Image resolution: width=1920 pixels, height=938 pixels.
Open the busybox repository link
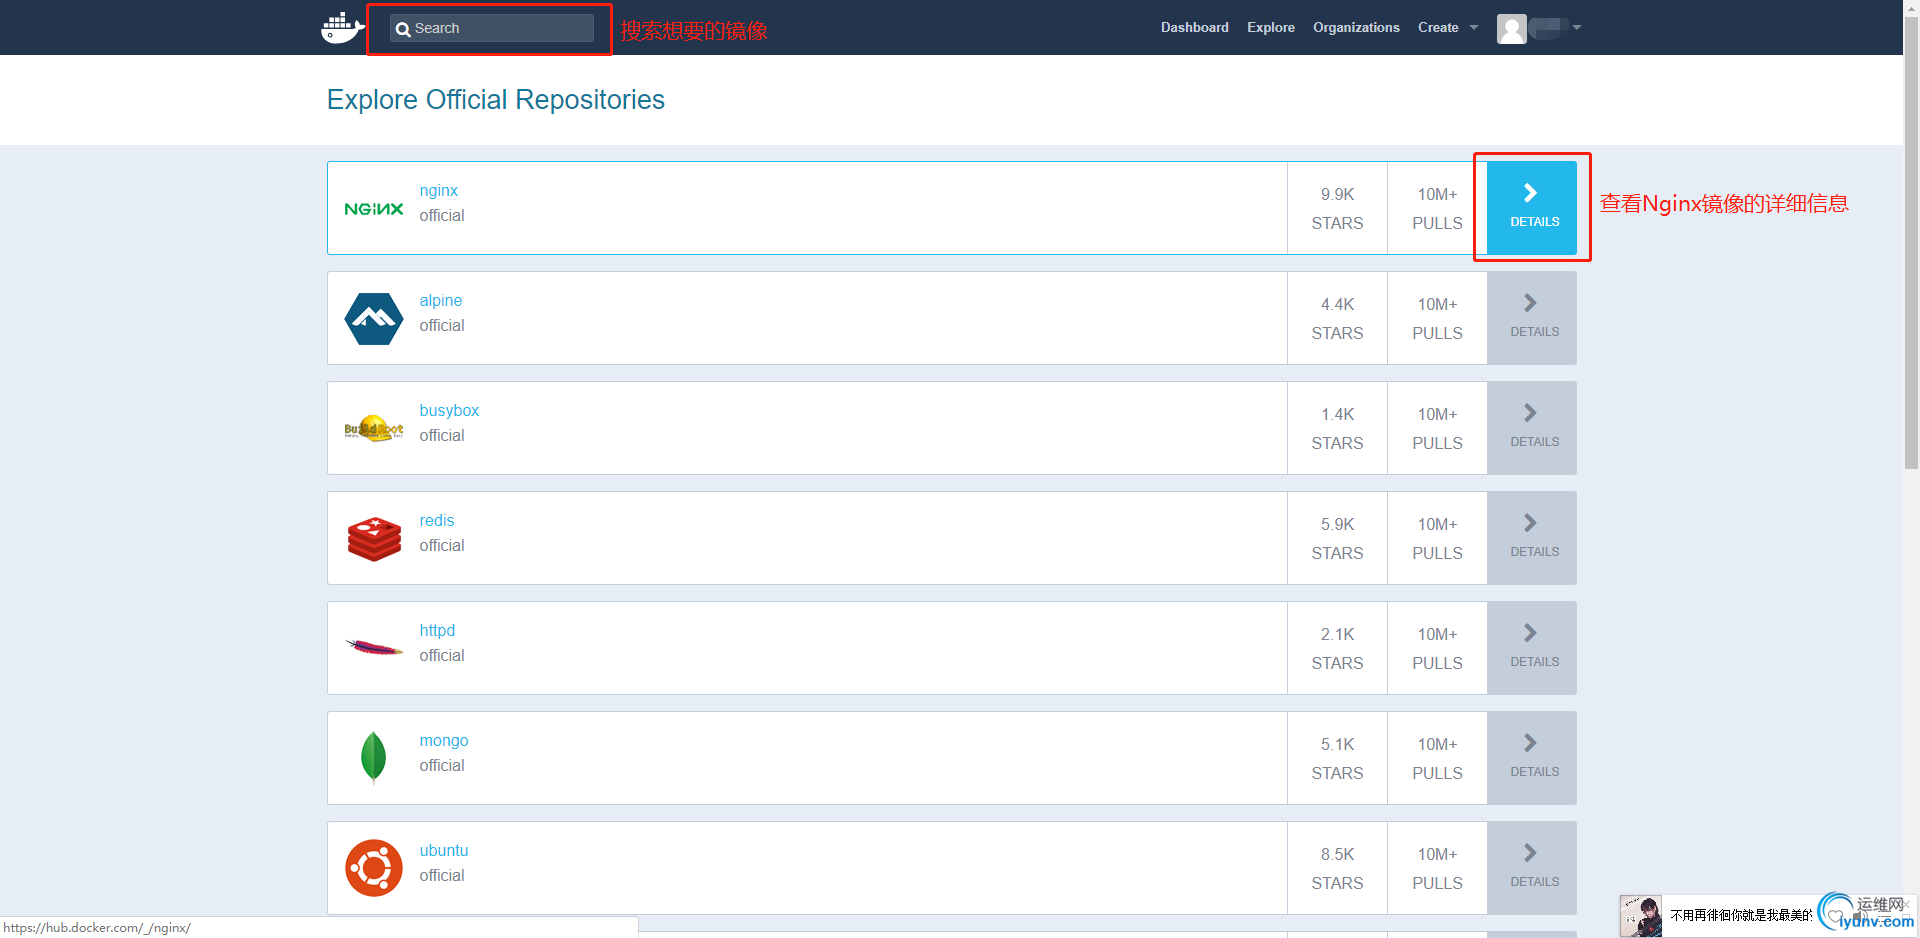click(x=449, y=410)
